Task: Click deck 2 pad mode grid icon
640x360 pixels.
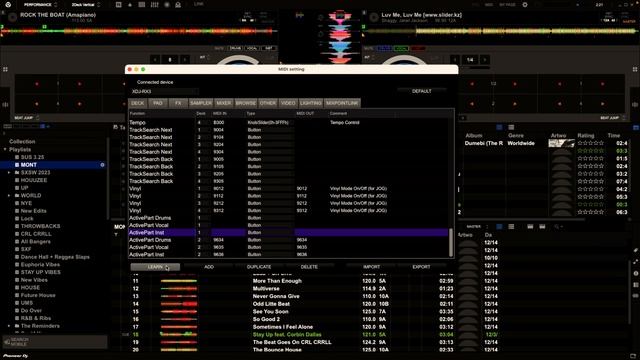Action: click(x=635, y=69)
